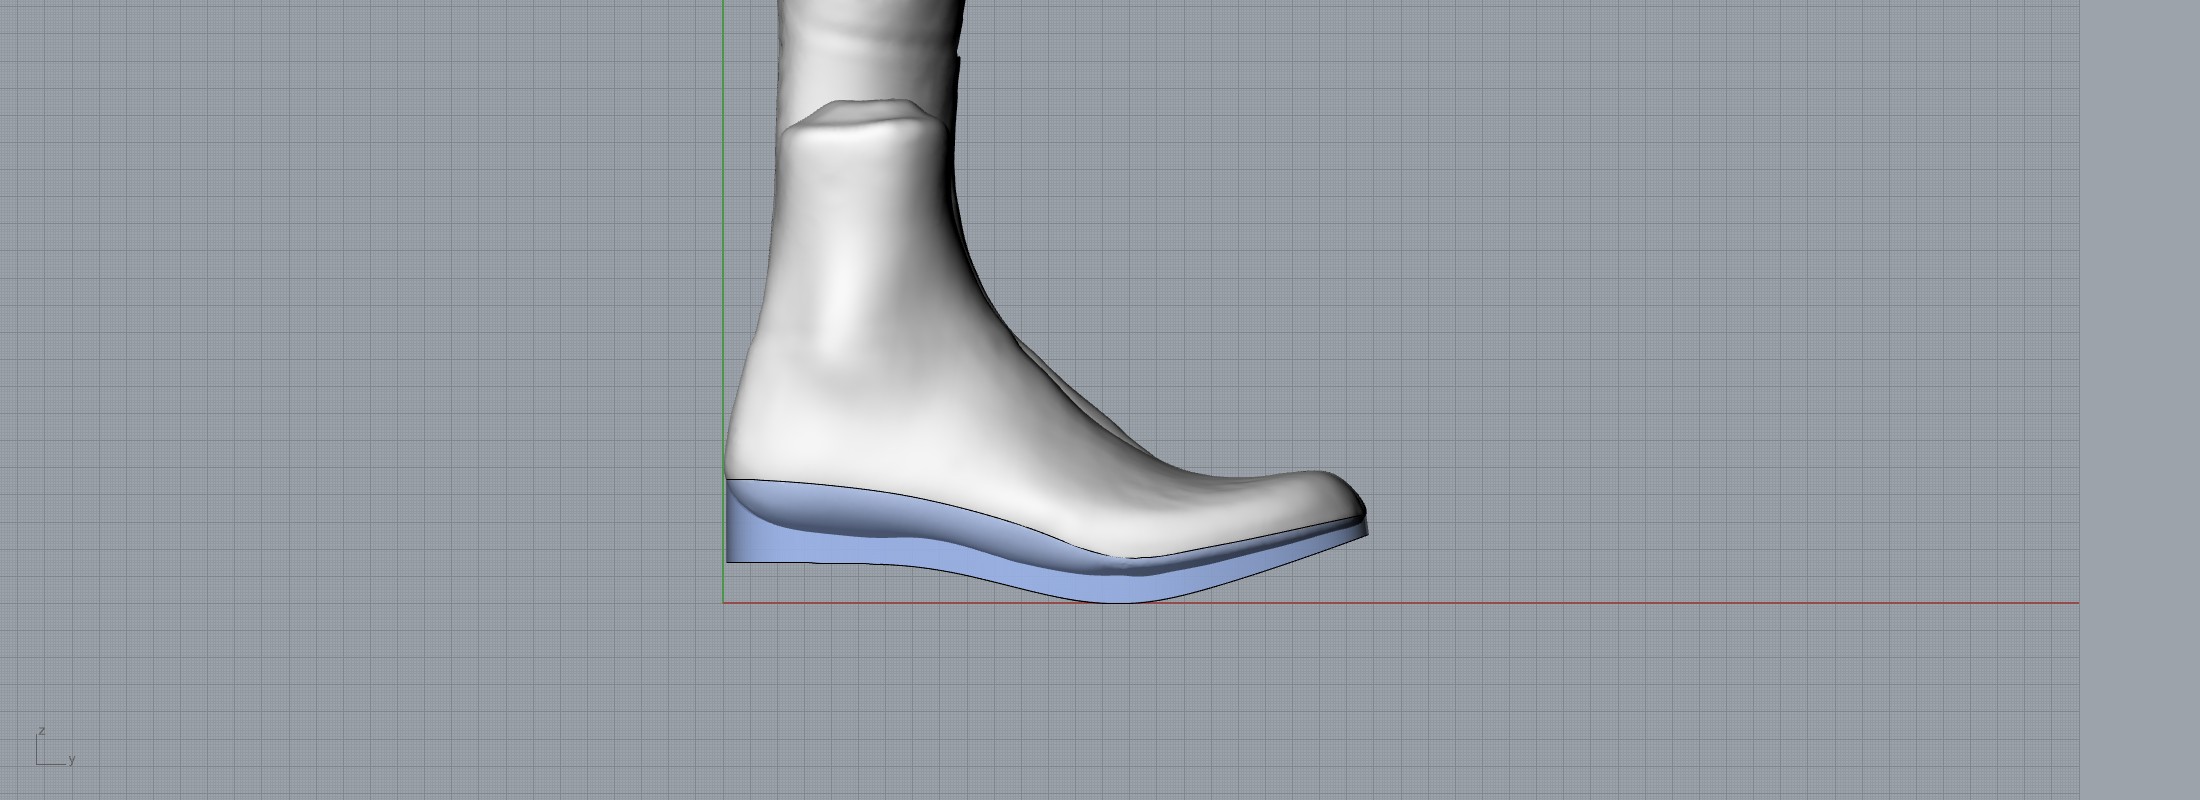Viewport: 2200px width, 800px height.
Task: Click the z label on the axis icon
Action: tap(42, 731)
